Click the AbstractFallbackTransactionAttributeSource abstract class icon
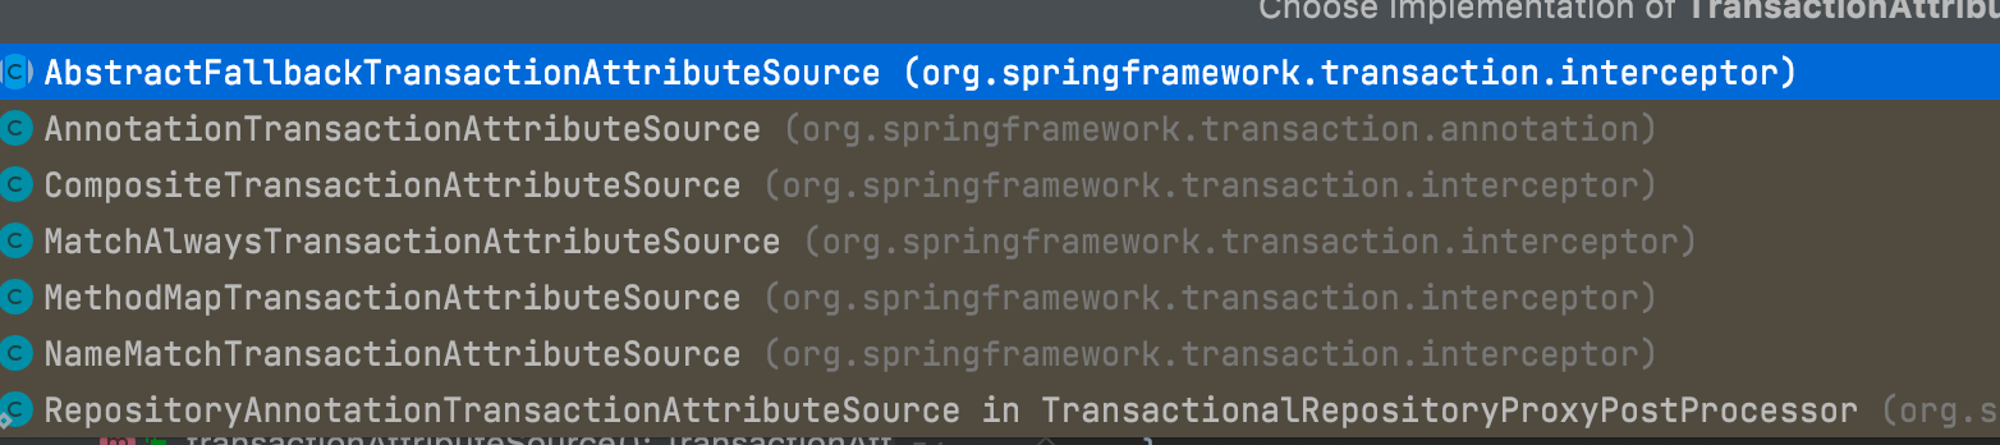The height and width of the screenshot is (445, 2000). click(x=16, y=72)
